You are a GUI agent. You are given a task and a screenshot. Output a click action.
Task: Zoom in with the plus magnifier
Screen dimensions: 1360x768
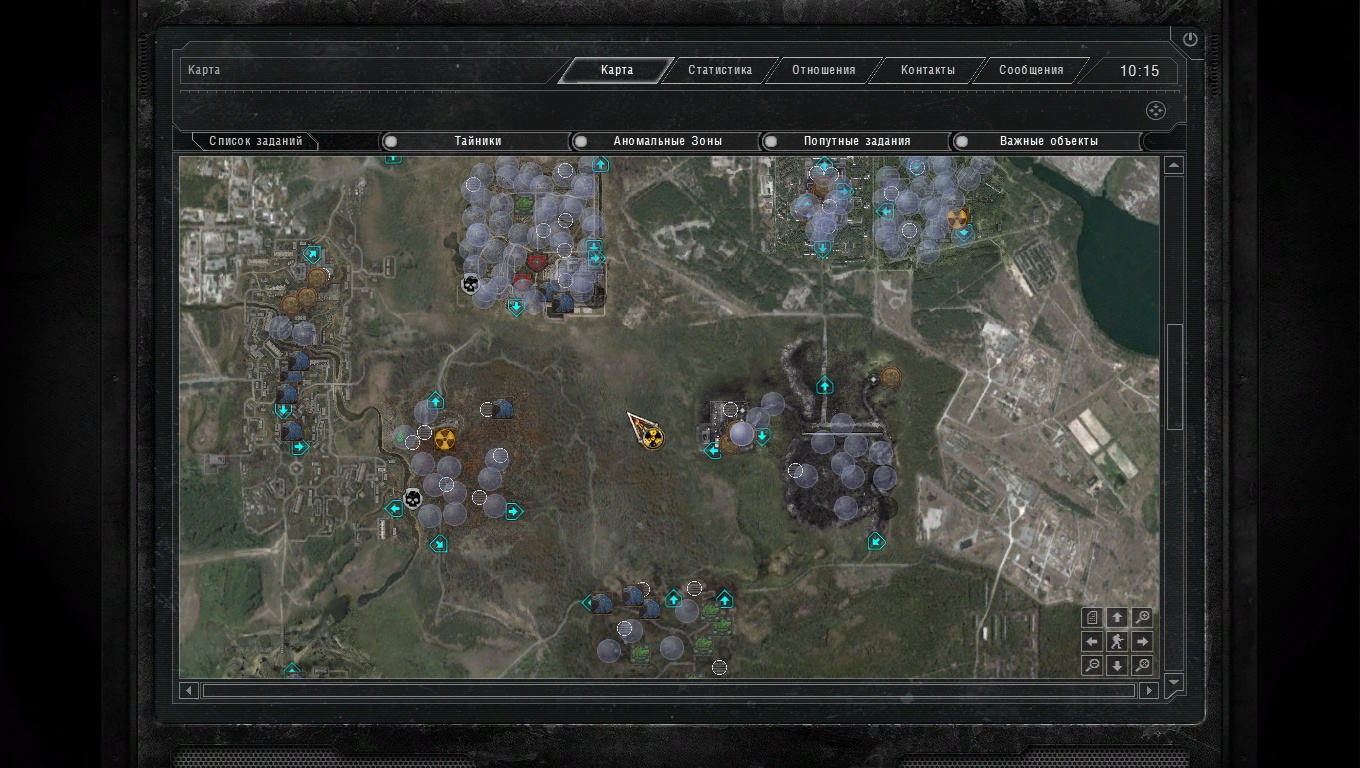1142,617
